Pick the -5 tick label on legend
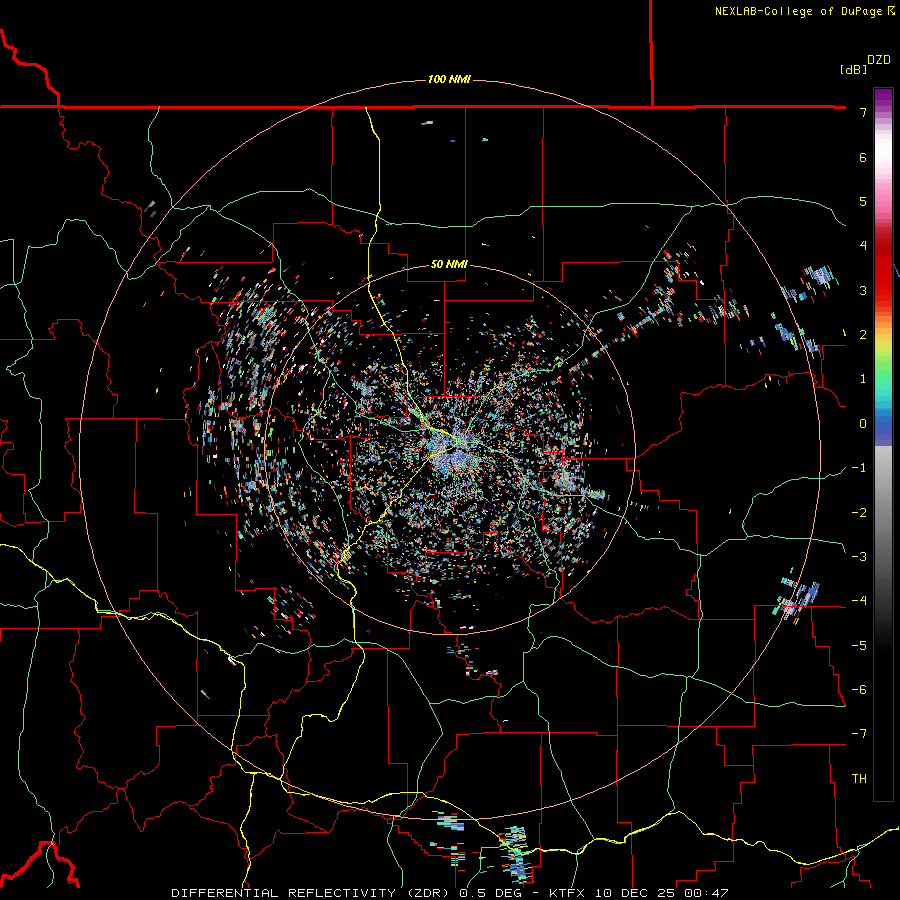The height and width of the screenshot is (900, 900). click(859, 646)
